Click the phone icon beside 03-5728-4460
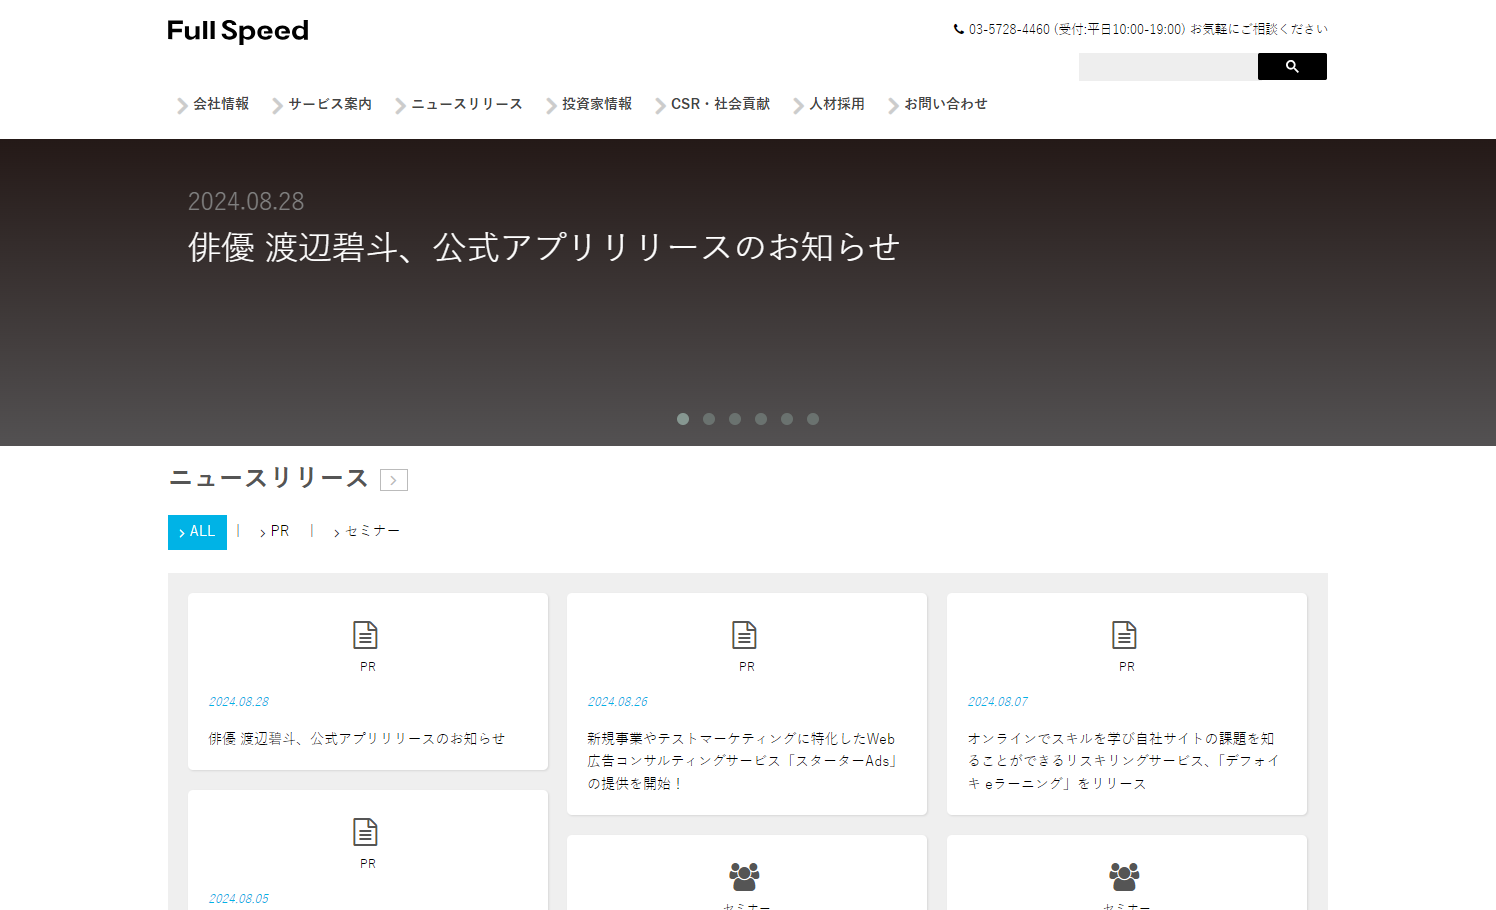Image resolution: width=1496 pixels, height=910 pixels. click(x=959, y=29)
